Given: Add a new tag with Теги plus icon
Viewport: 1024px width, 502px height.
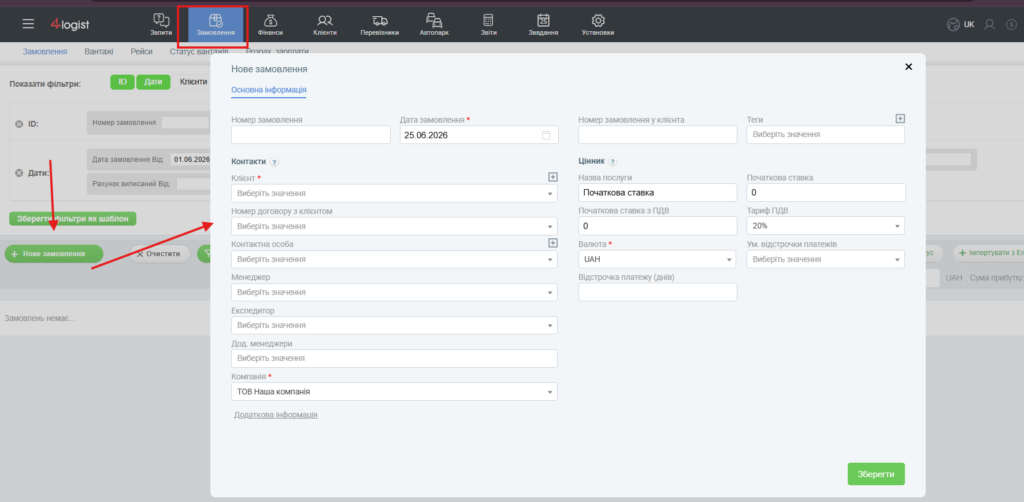Looking at the screenshot, I should pos(900,119).
